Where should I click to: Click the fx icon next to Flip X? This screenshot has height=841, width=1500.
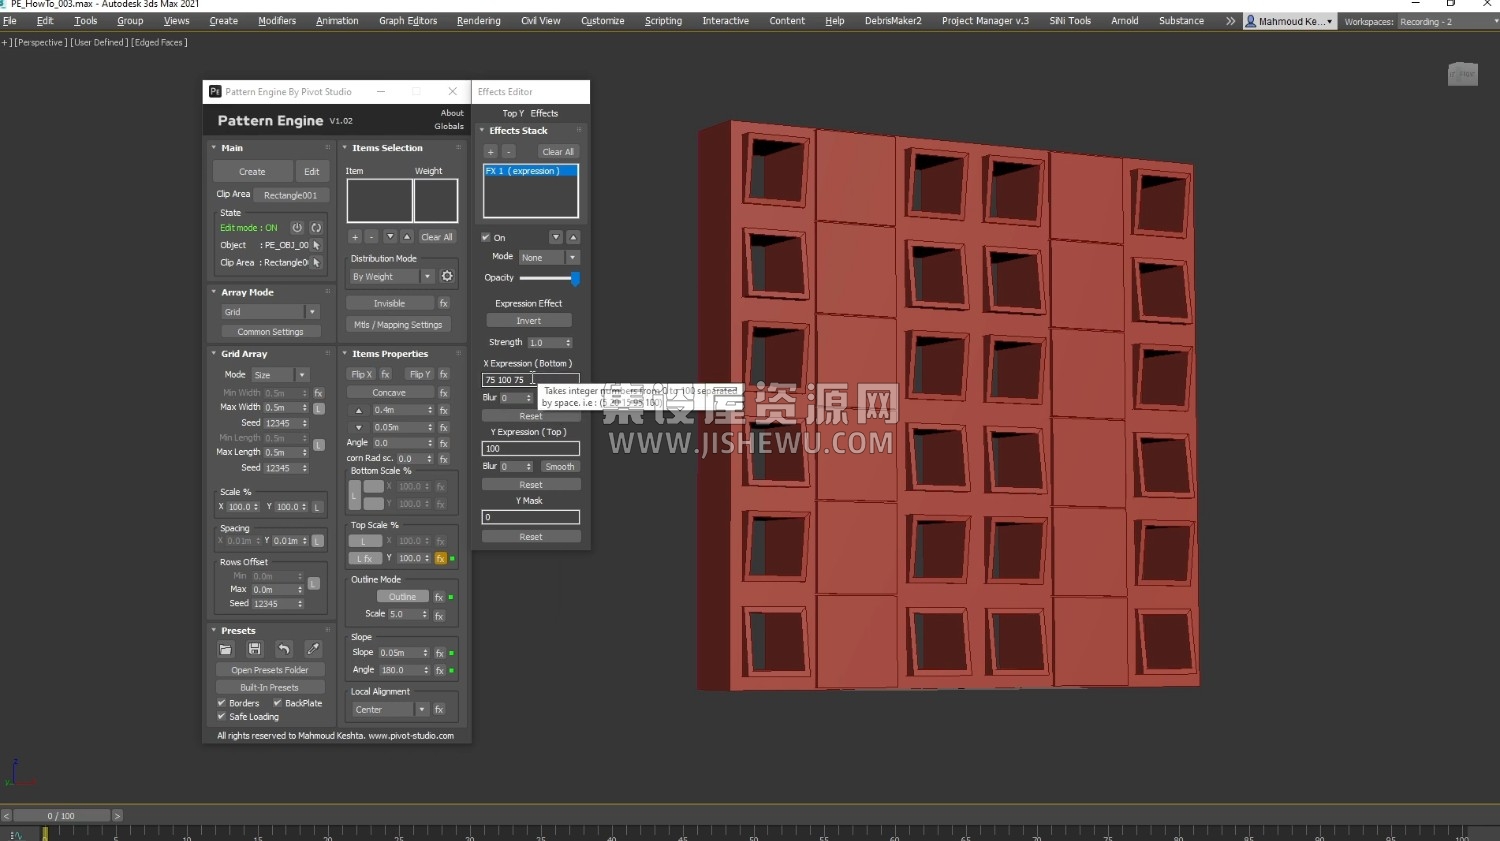pos(385,375)
